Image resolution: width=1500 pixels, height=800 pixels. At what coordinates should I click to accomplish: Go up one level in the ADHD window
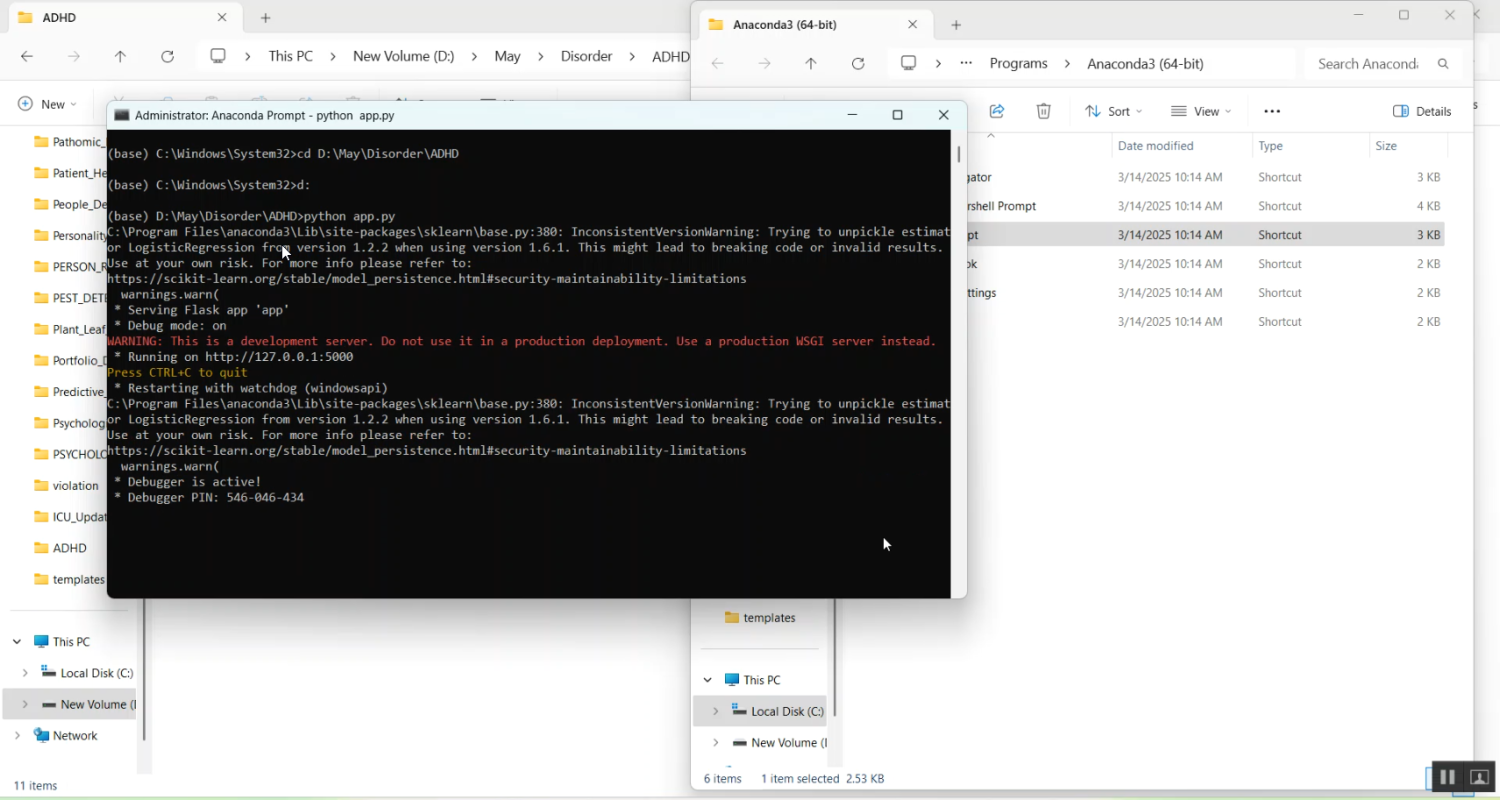pyautogui.click(x=120, y=57)
